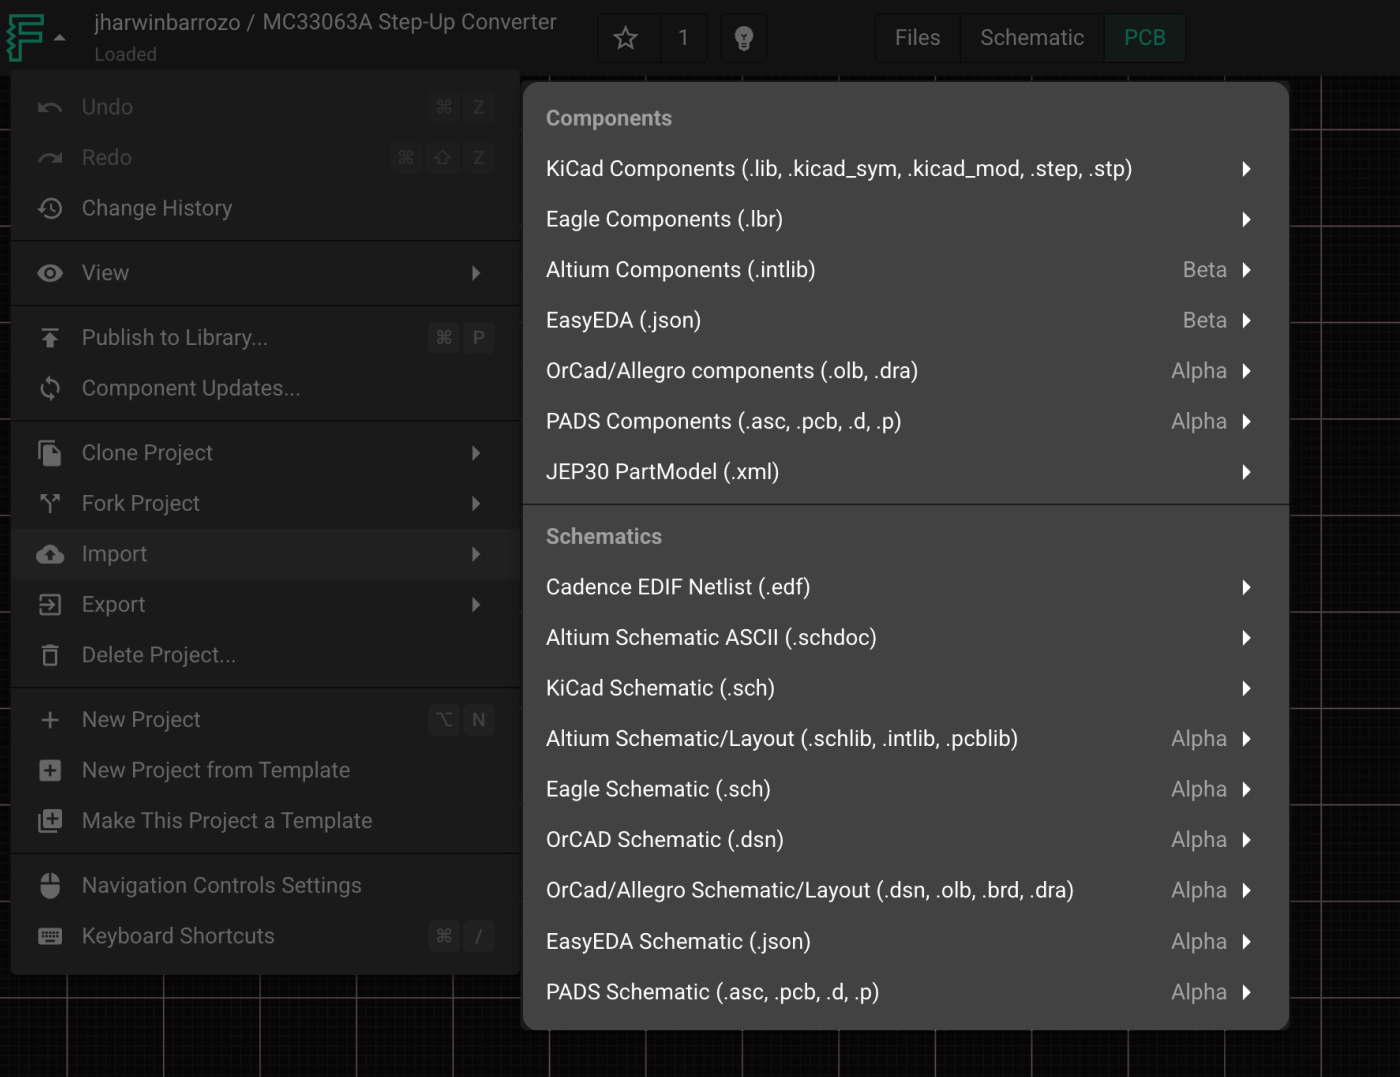Open the Files tab

tap(917, 38)
